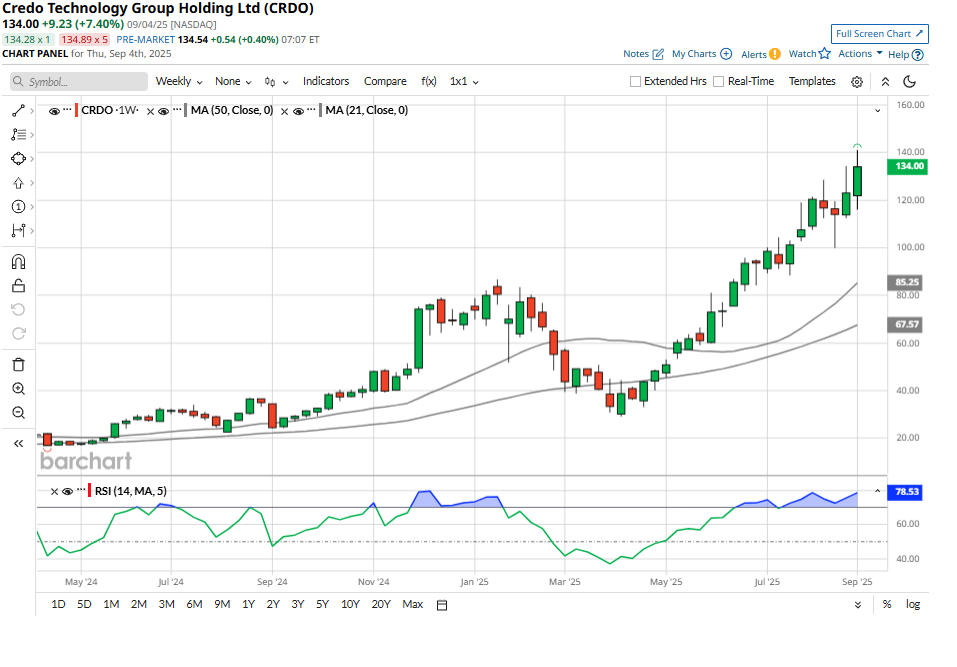Select the shapes drawing tool
Image resolution: width=957 pixels, height=667 pixels.
click(x=18, y=159)
